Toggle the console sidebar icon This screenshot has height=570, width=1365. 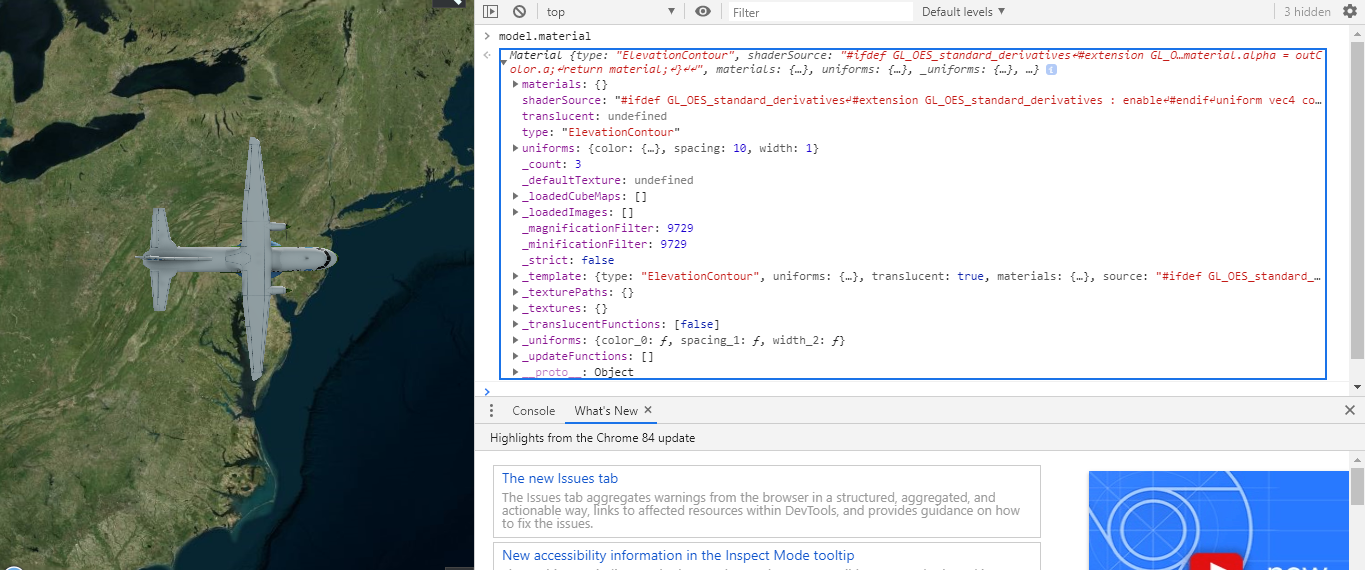pos(490,12)
